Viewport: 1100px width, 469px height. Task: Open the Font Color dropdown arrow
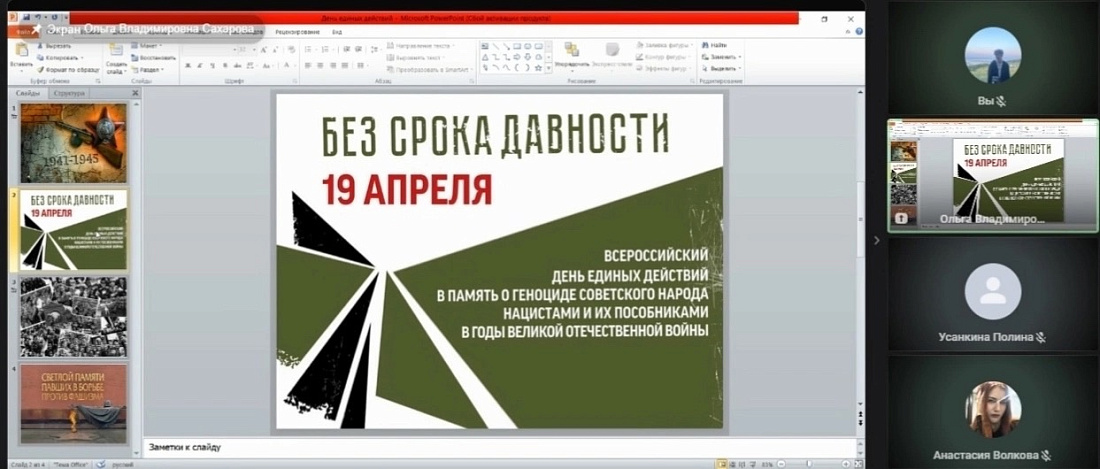(x=295, y=65)
